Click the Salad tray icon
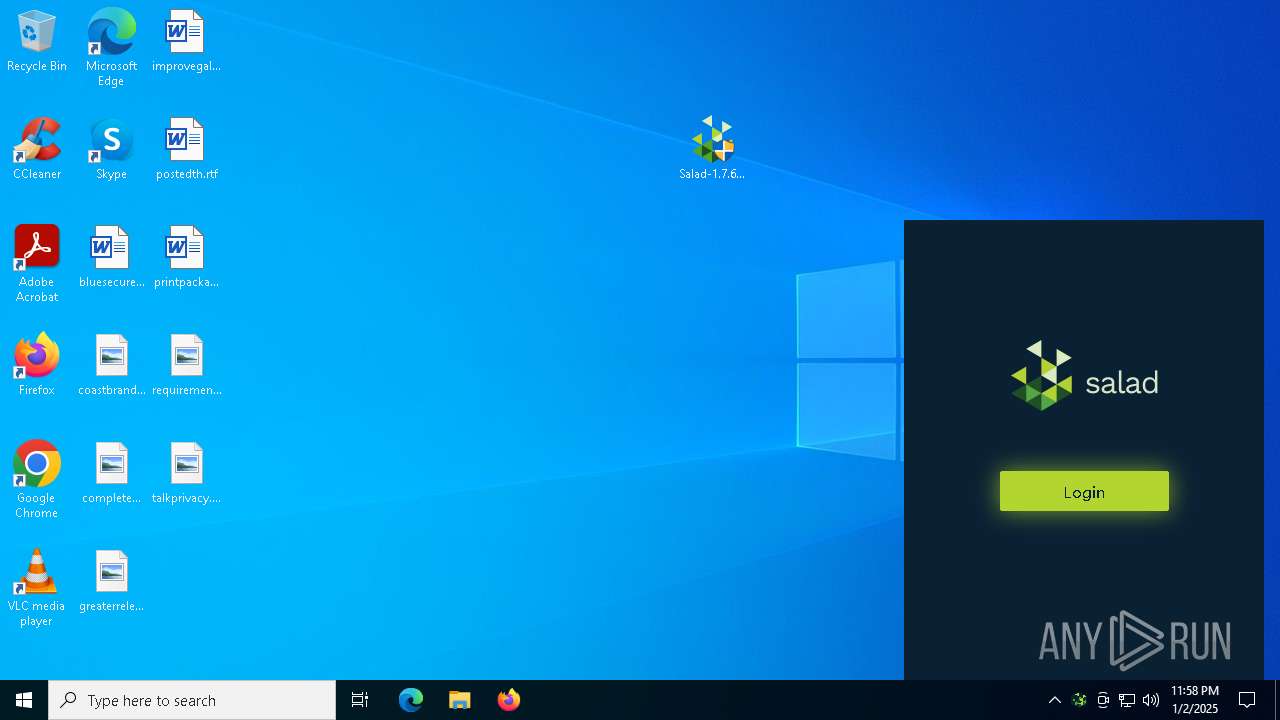The height and width of the screenshot is (720, 1280). click(x=1079, y=700)
